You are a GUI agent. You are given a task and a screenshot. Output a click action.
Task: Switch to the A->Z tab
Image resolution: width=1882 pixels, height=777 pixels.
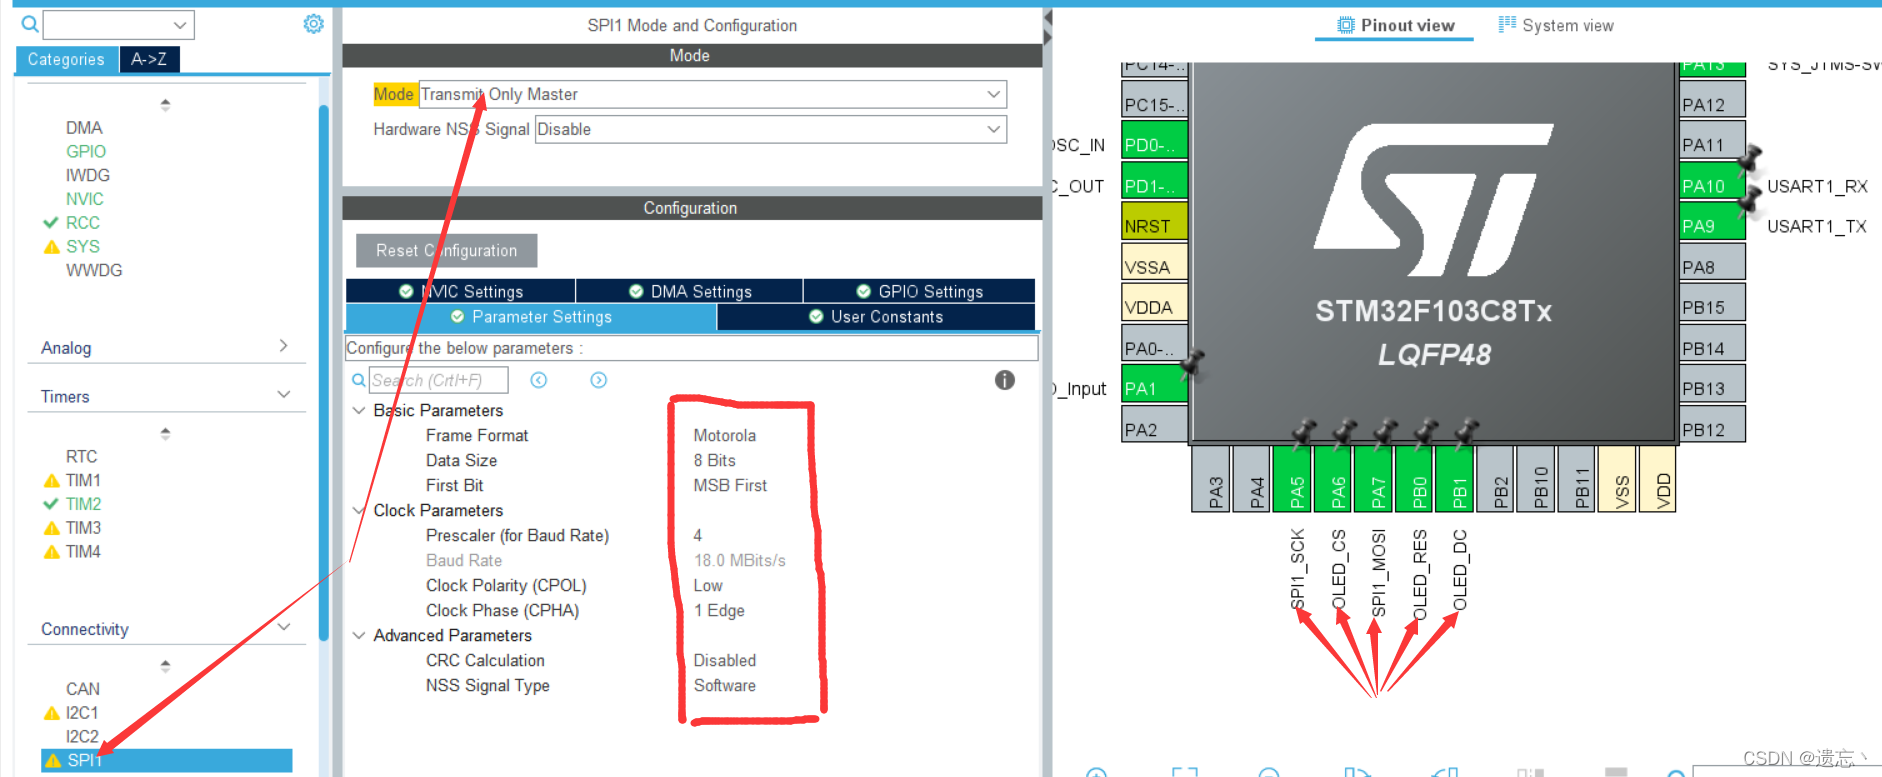click(x=149, y=59)
